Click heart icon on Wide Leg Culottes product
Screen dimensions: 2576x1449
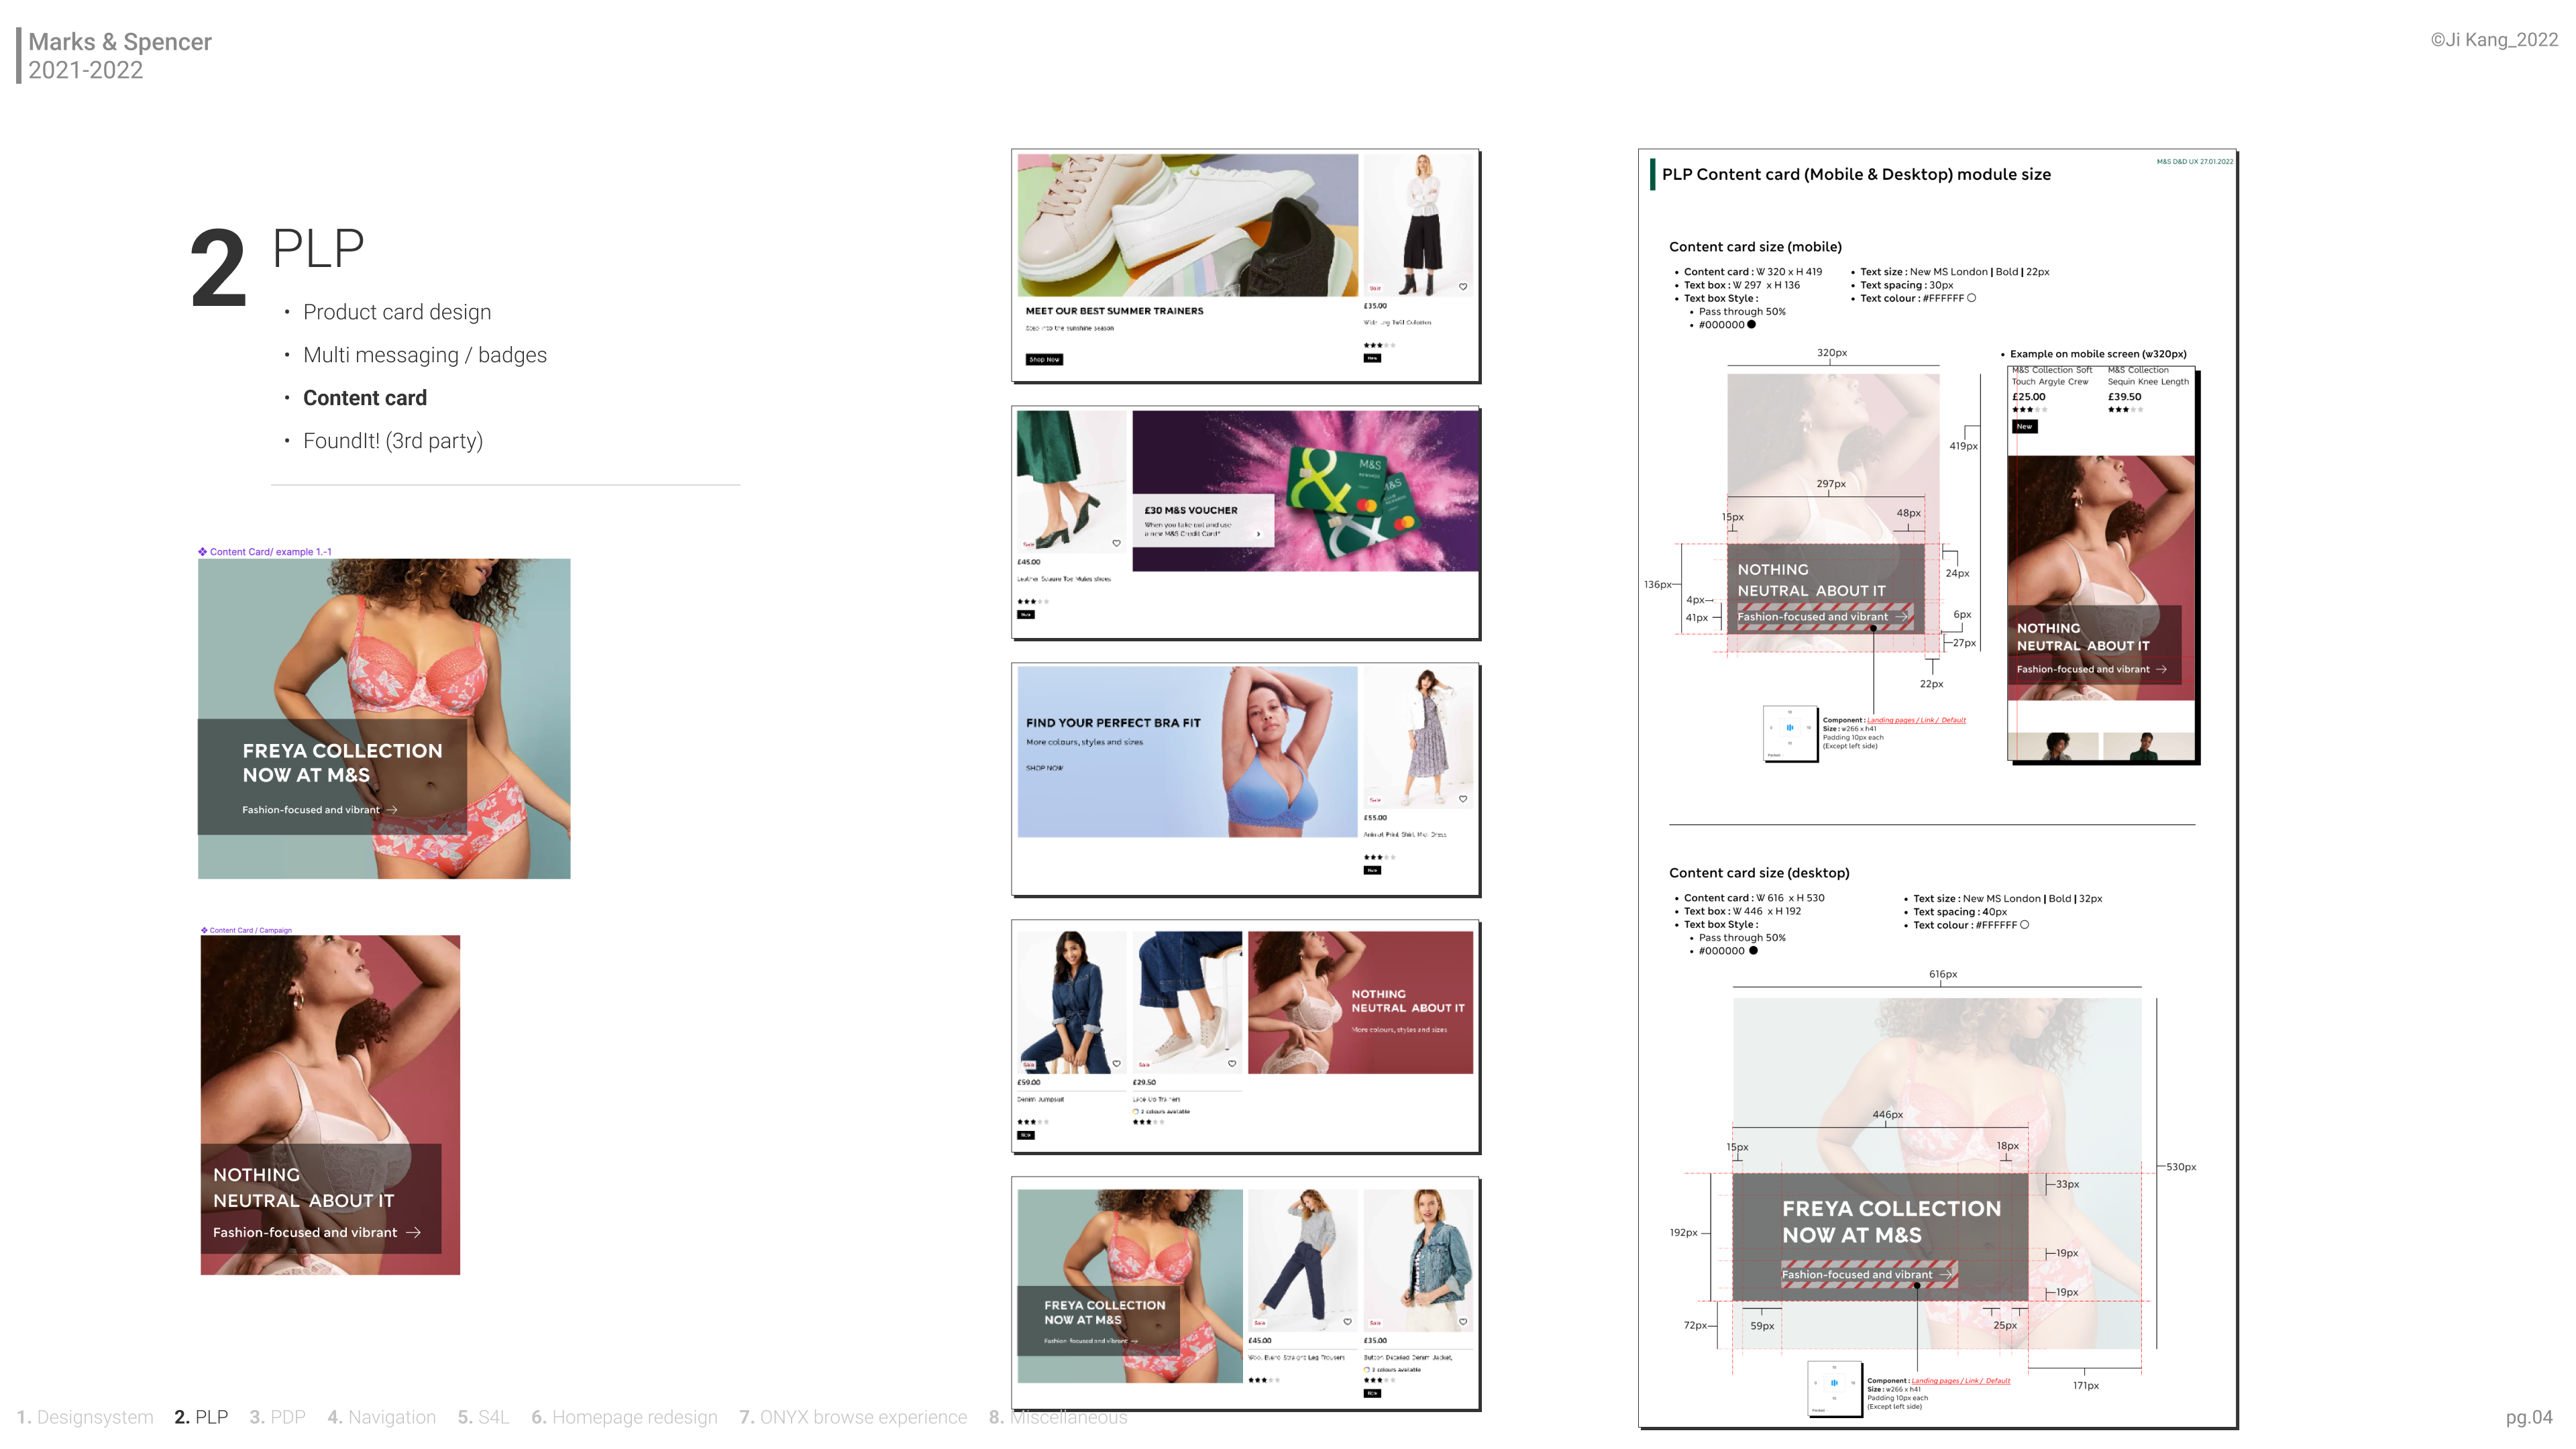(1463, 287)
